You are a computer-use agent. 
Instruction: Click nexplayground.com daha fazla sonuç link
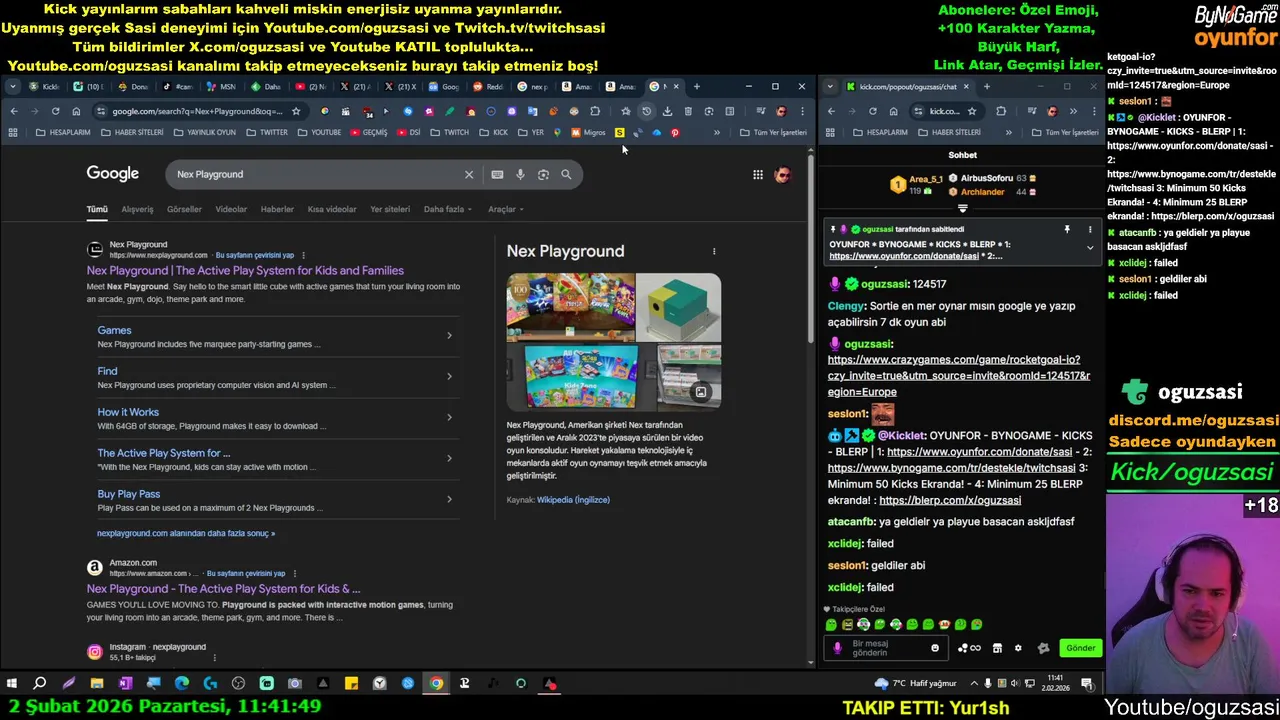[186, 533]
